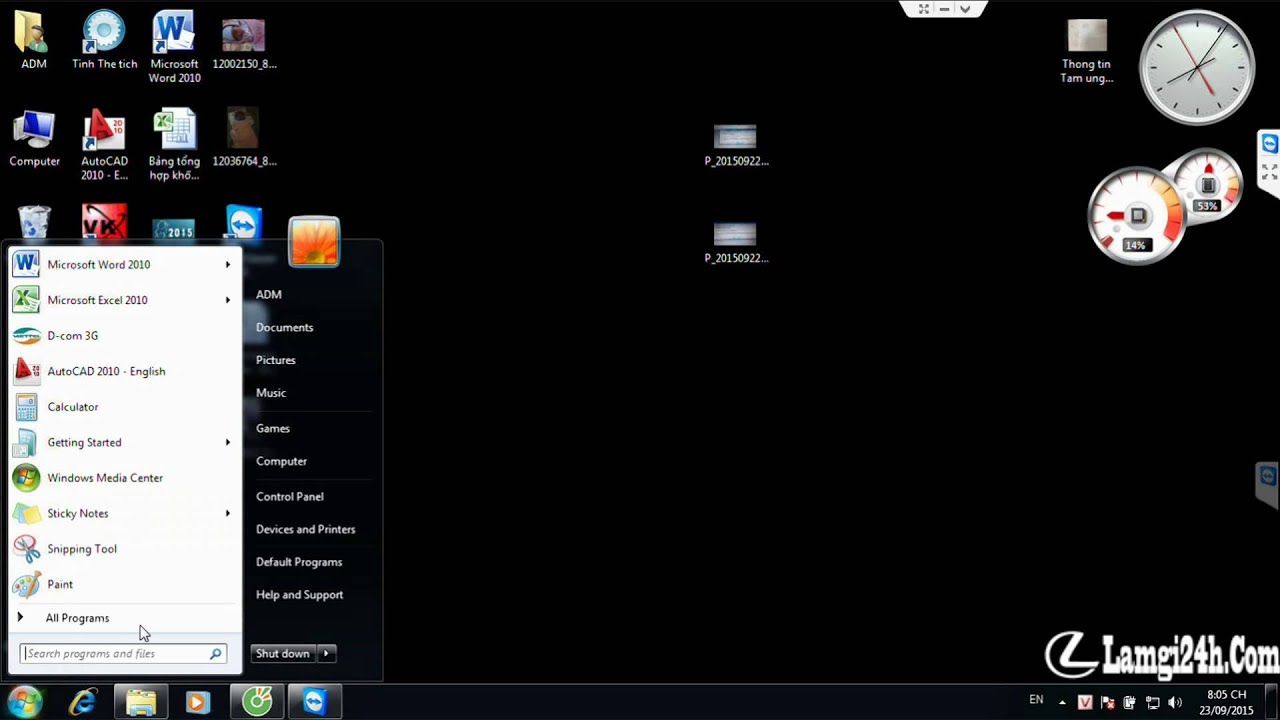Open Computer link in Start menu
The width and height of the screenshot is (1280, 720).
click(282, 461)
